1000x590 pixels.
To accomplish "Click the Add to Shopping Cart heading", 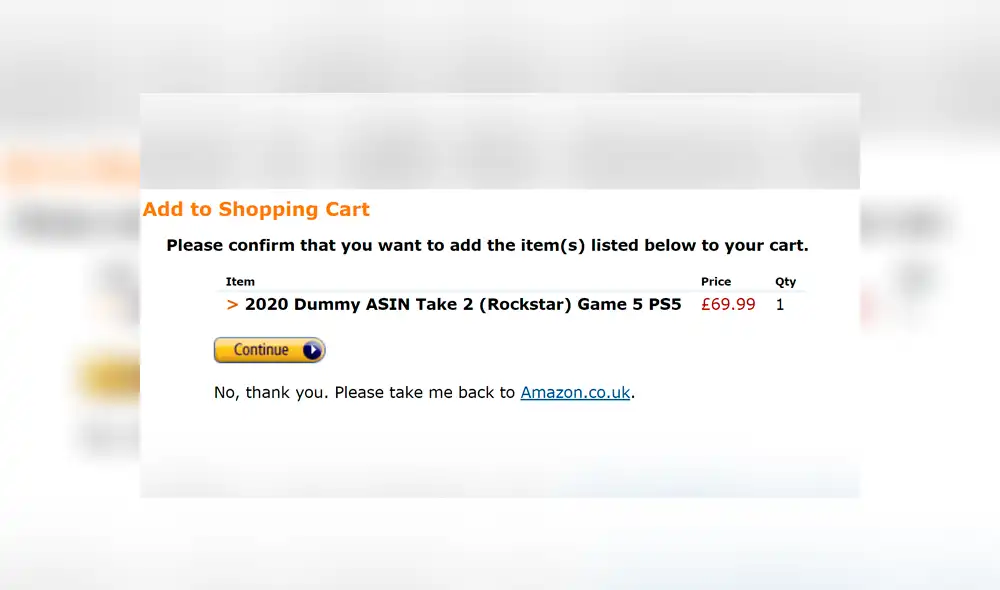I will pyautogui.click(x=256, y=210).
